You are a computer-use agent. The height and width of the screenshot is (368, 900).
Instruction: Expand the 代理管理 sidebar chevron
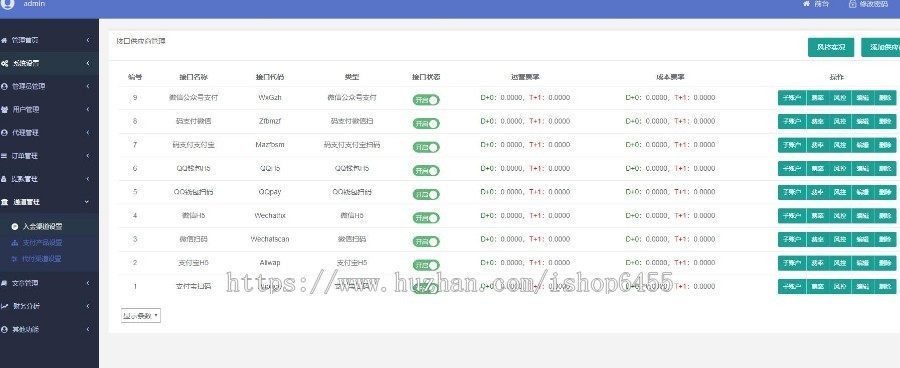(x=88, y=133)
